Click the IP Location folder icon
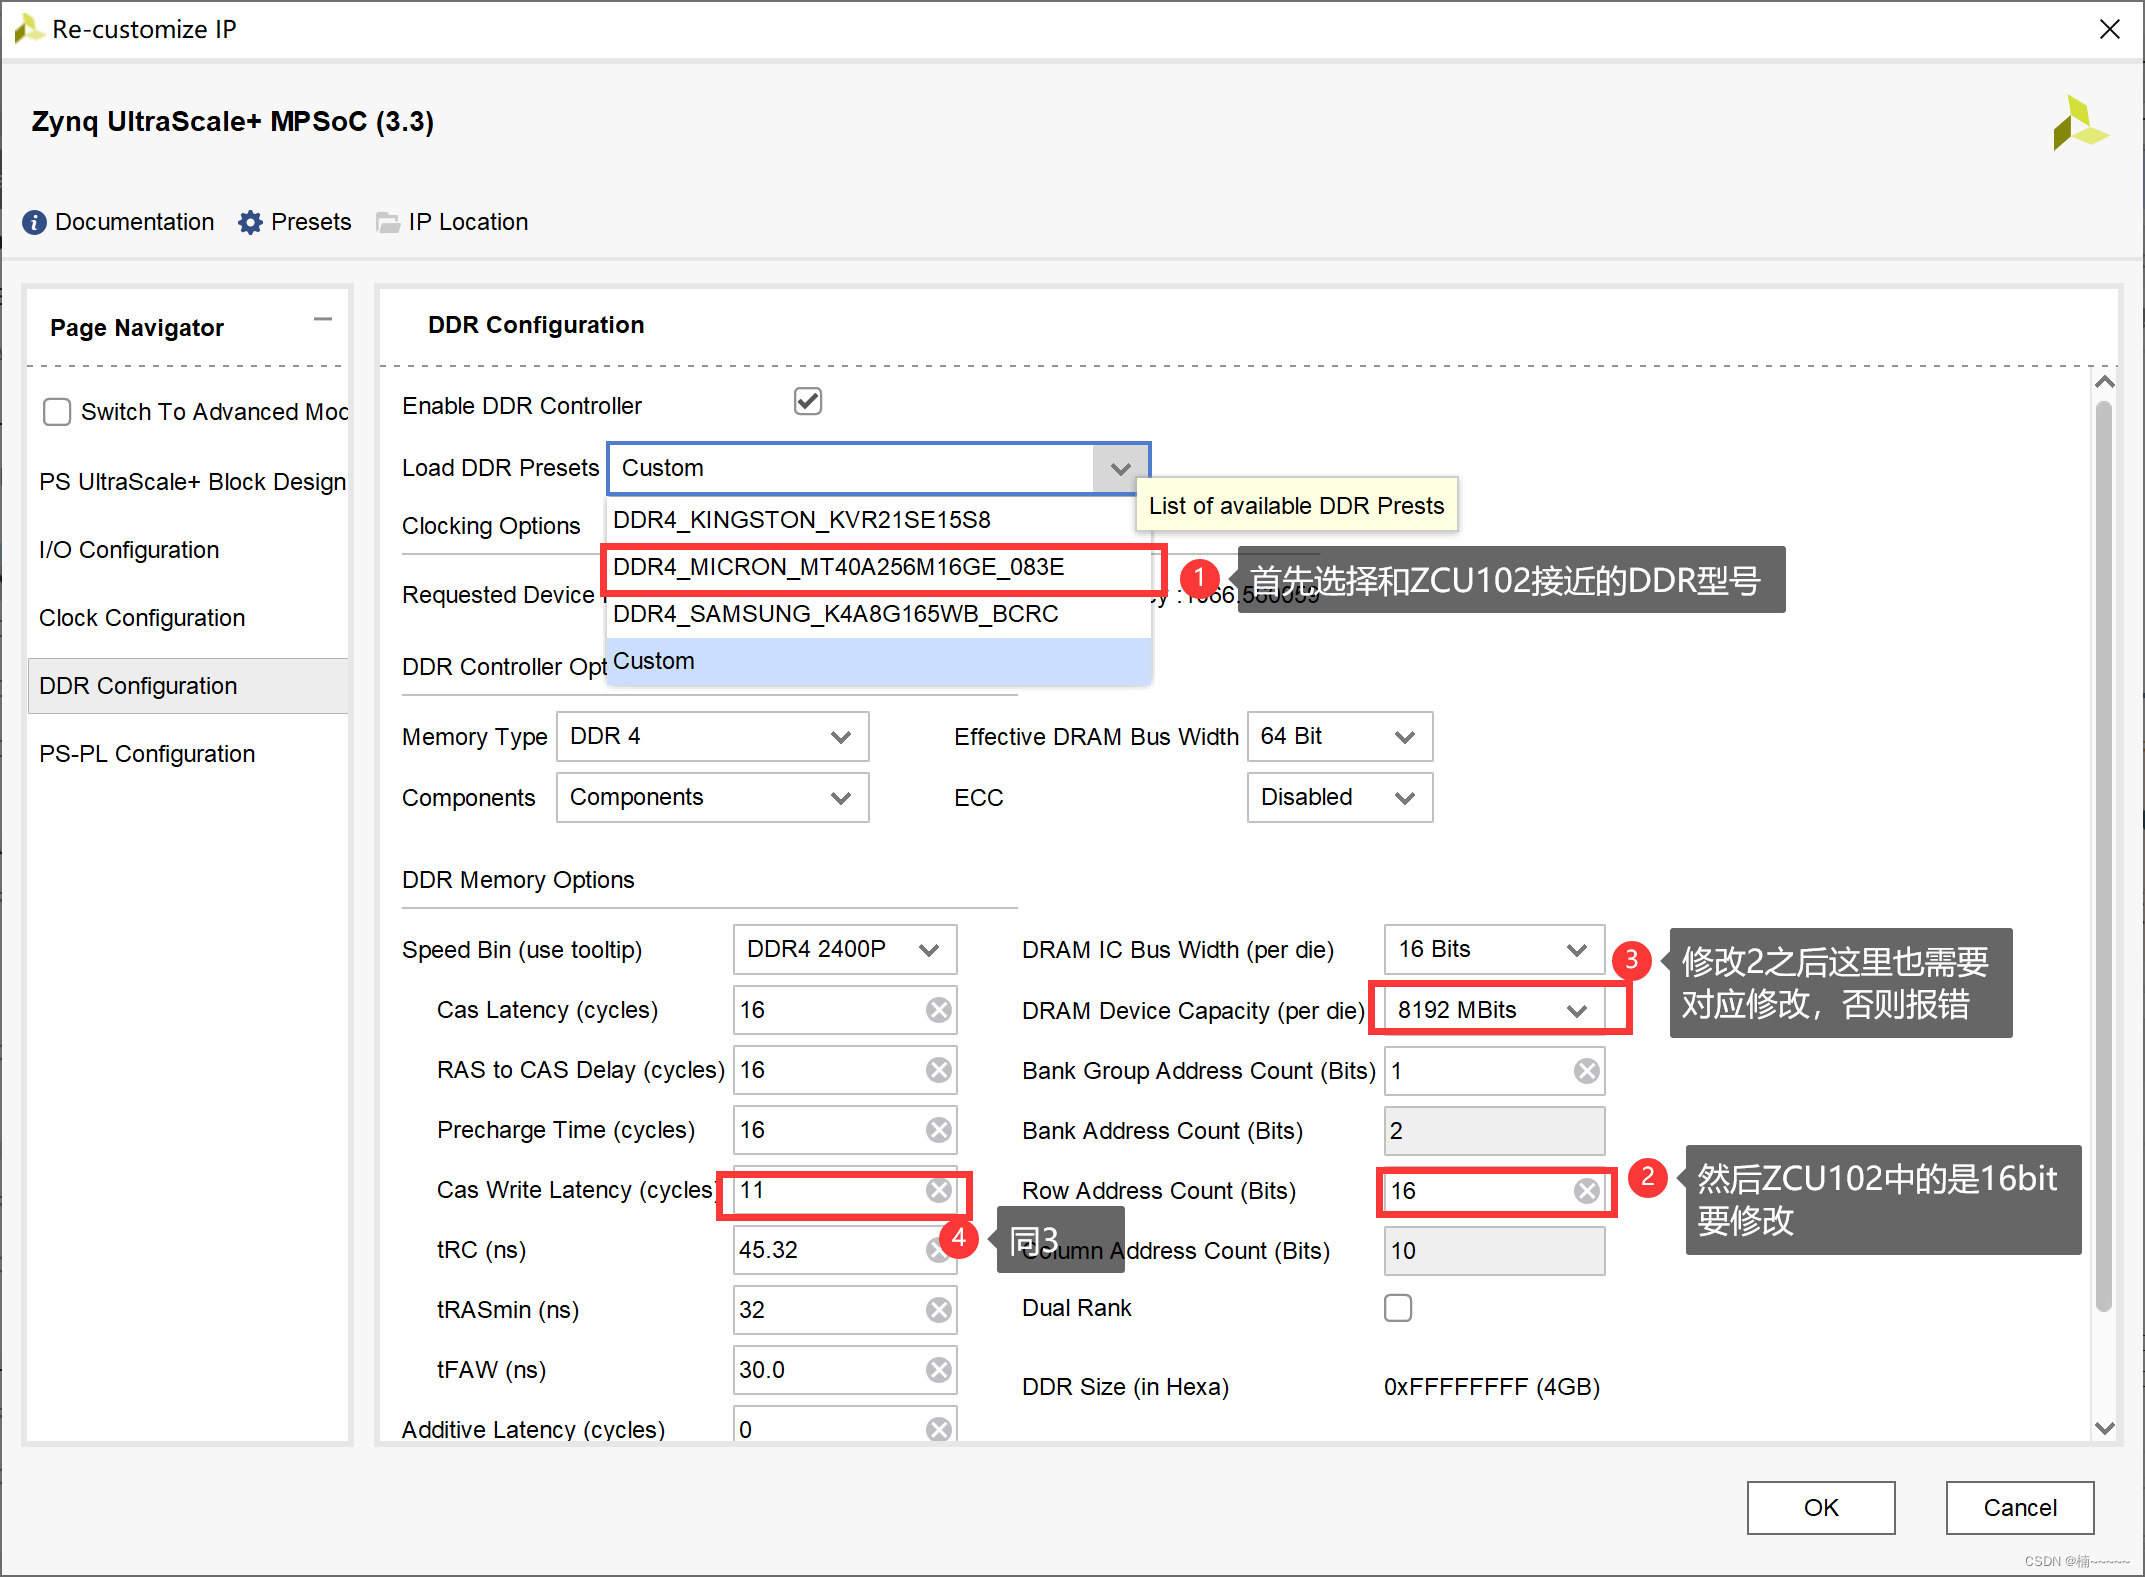Viewport: 2145px width, 1577px height. (x=387, y=222)
